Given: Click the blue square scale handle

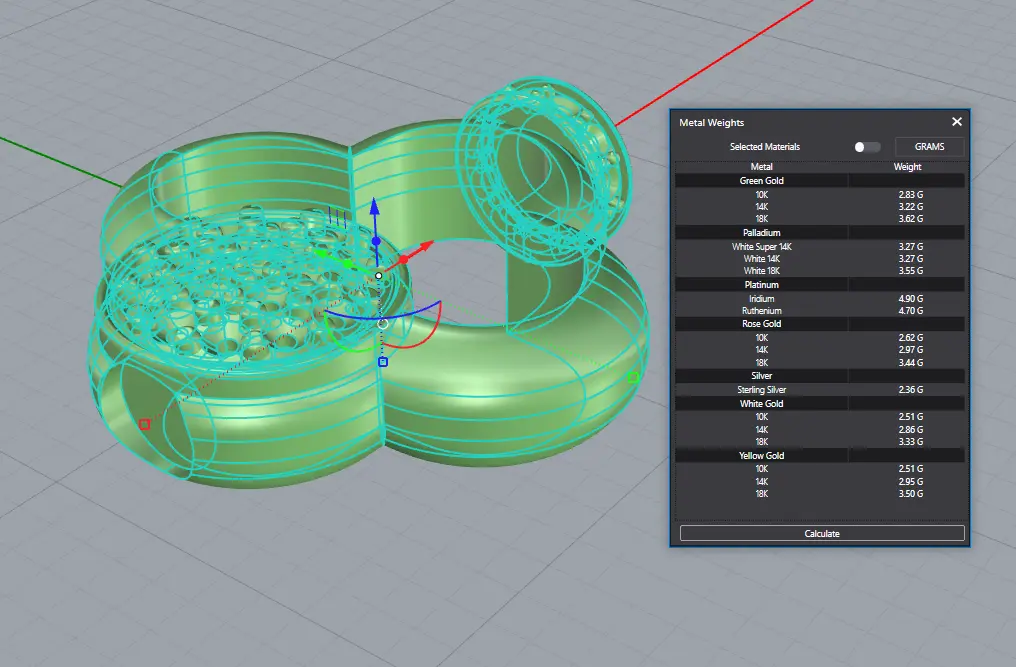Looking at the screenshot, I should 383,362.
